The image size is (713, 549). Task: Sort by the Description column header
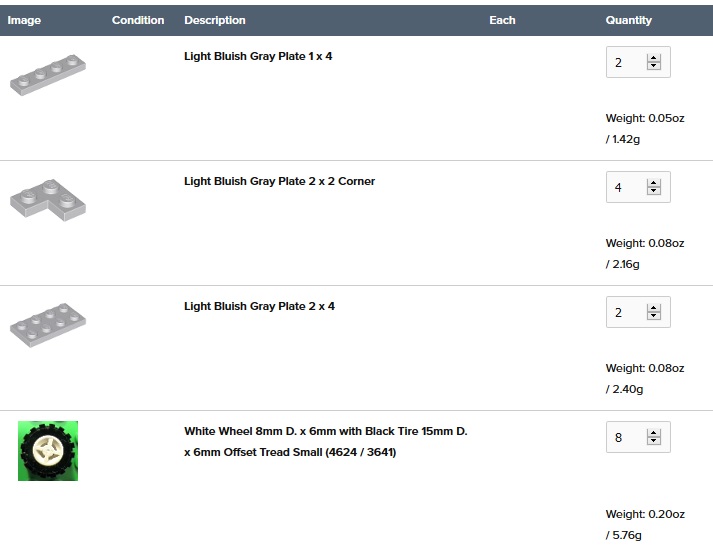pyautogui.click(x=214, y=20)
